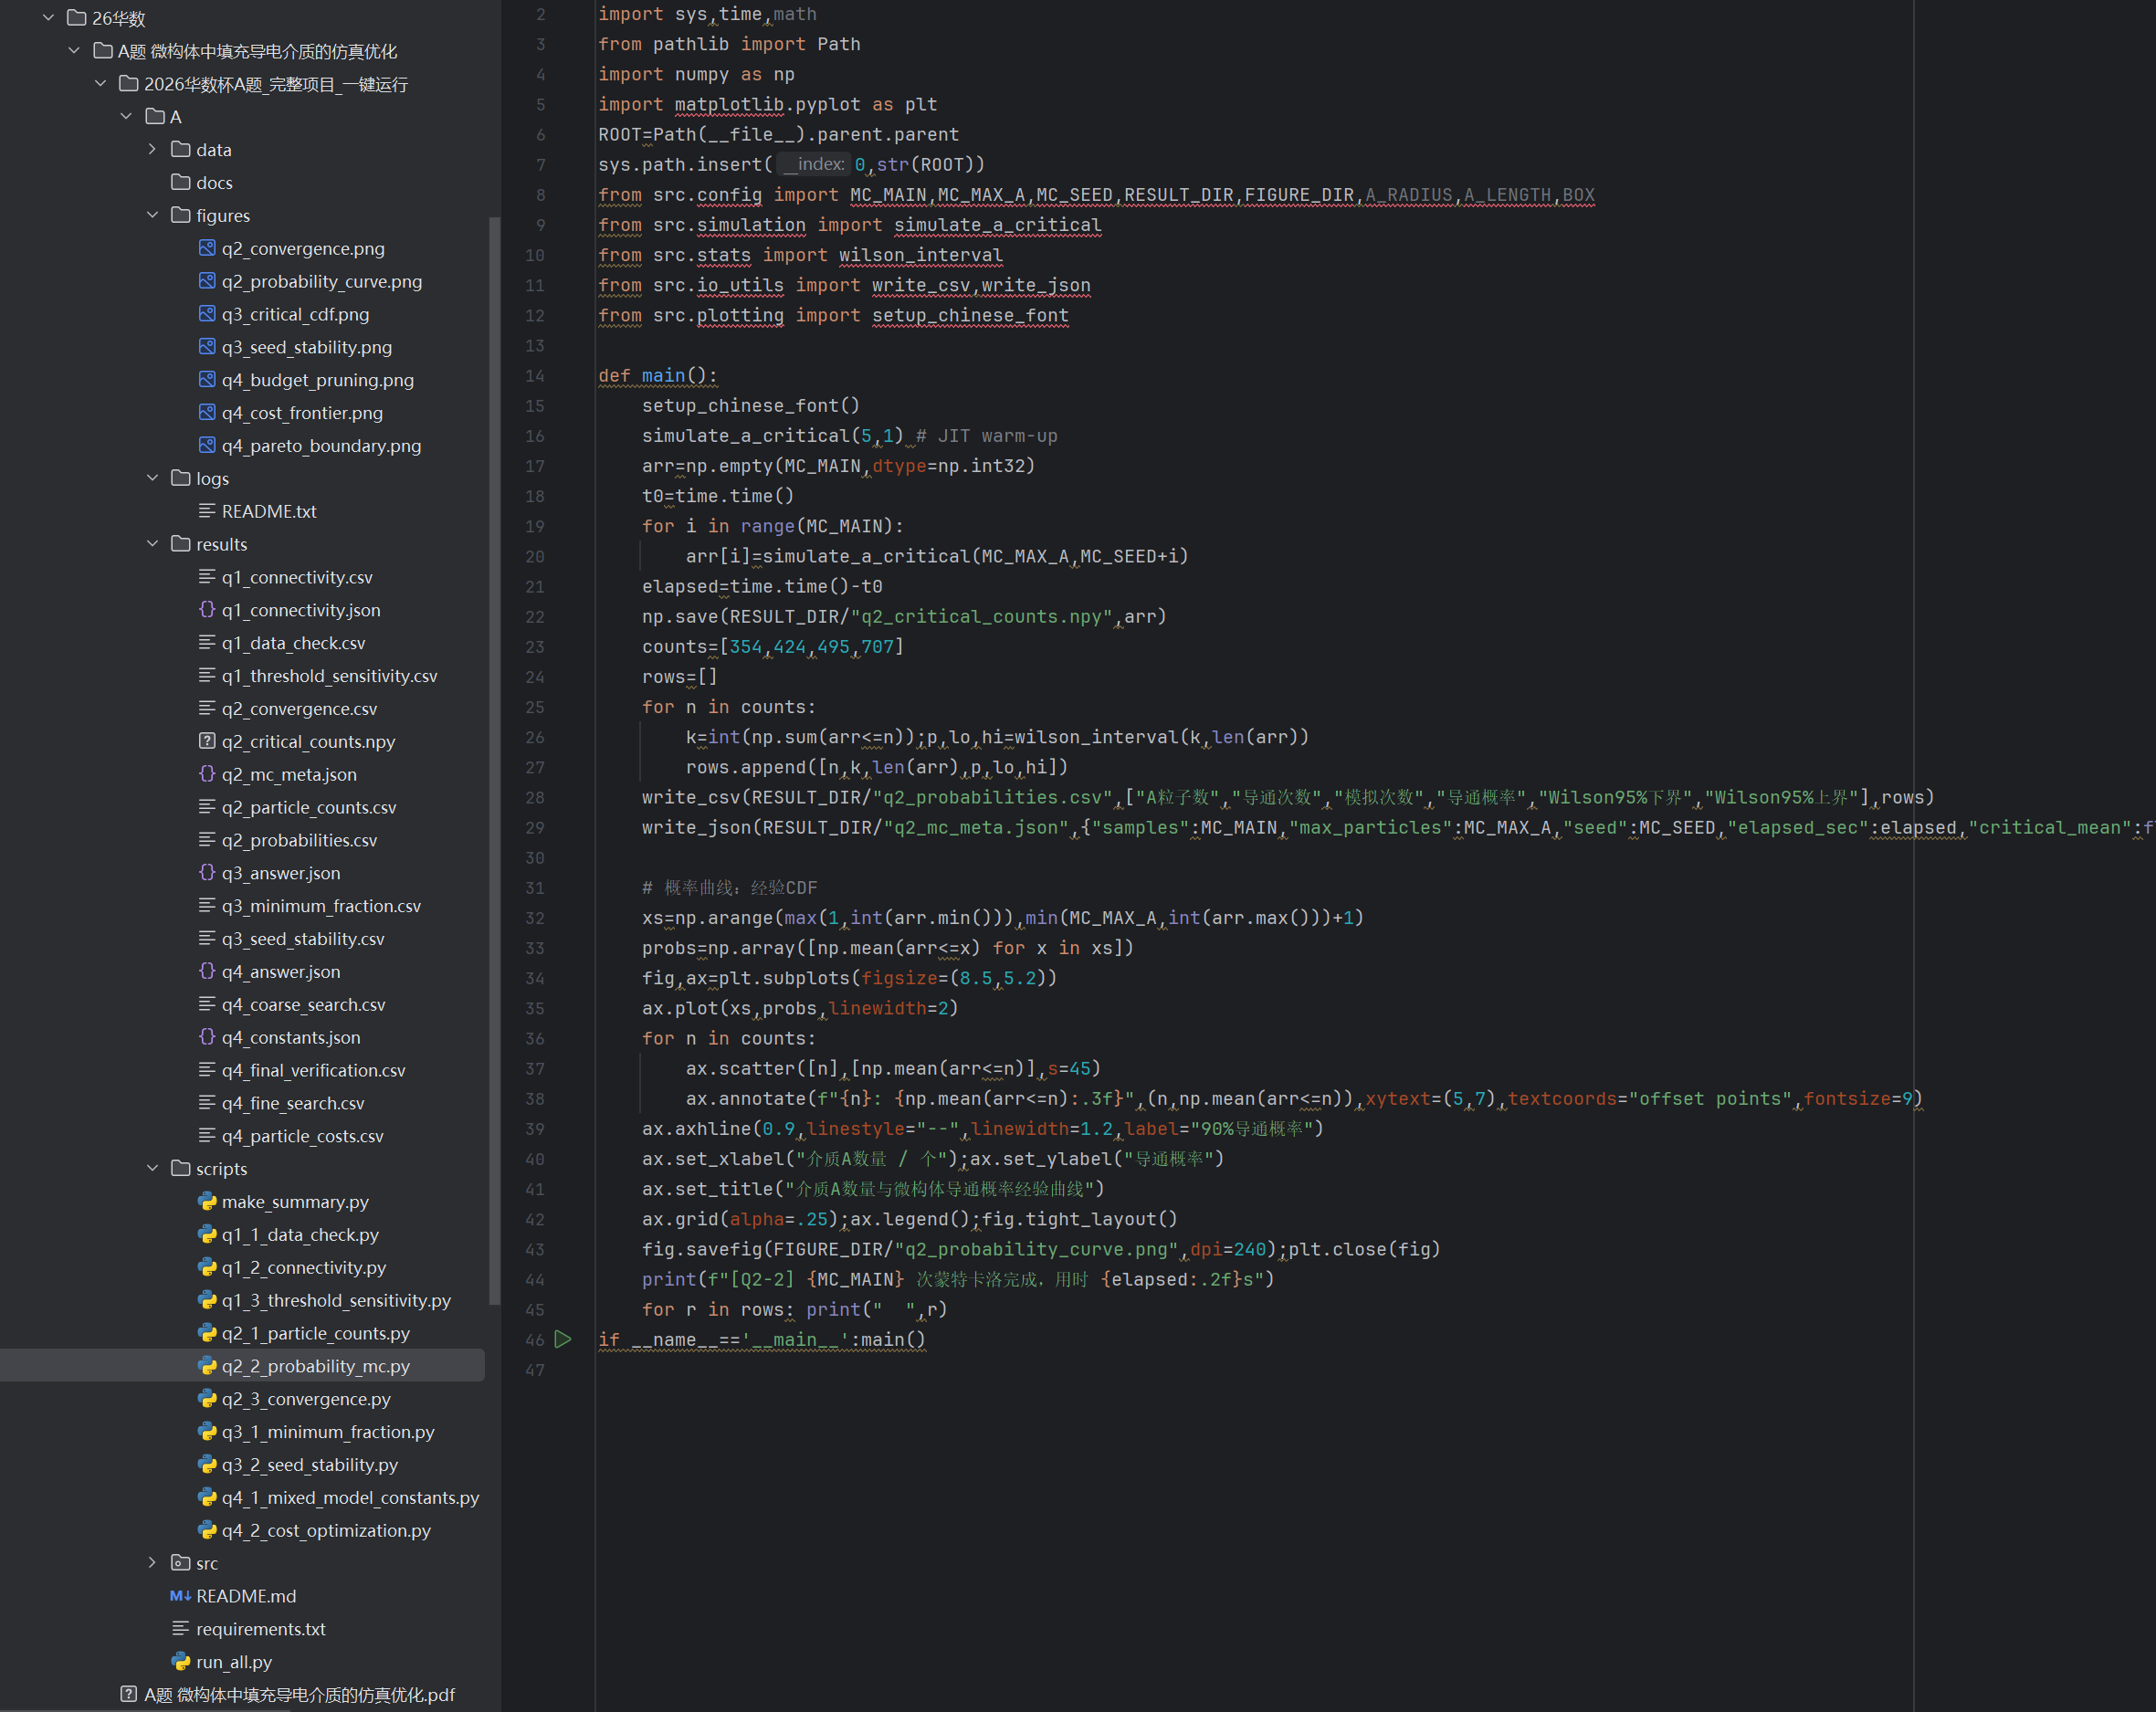The image size is (2156, 1712).
Task: Click the q4_answer.json braces icon
Action: (207, 971)
